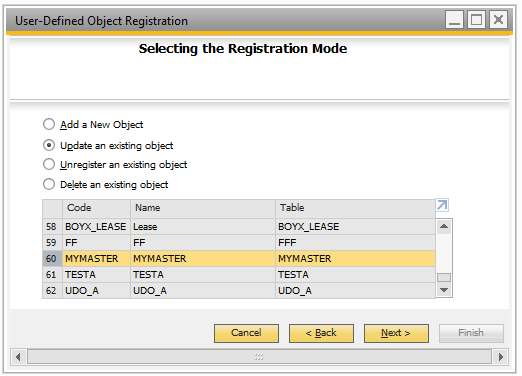
Task: Click the BOYX_LEASE code cell
Action: coord(96,227)
